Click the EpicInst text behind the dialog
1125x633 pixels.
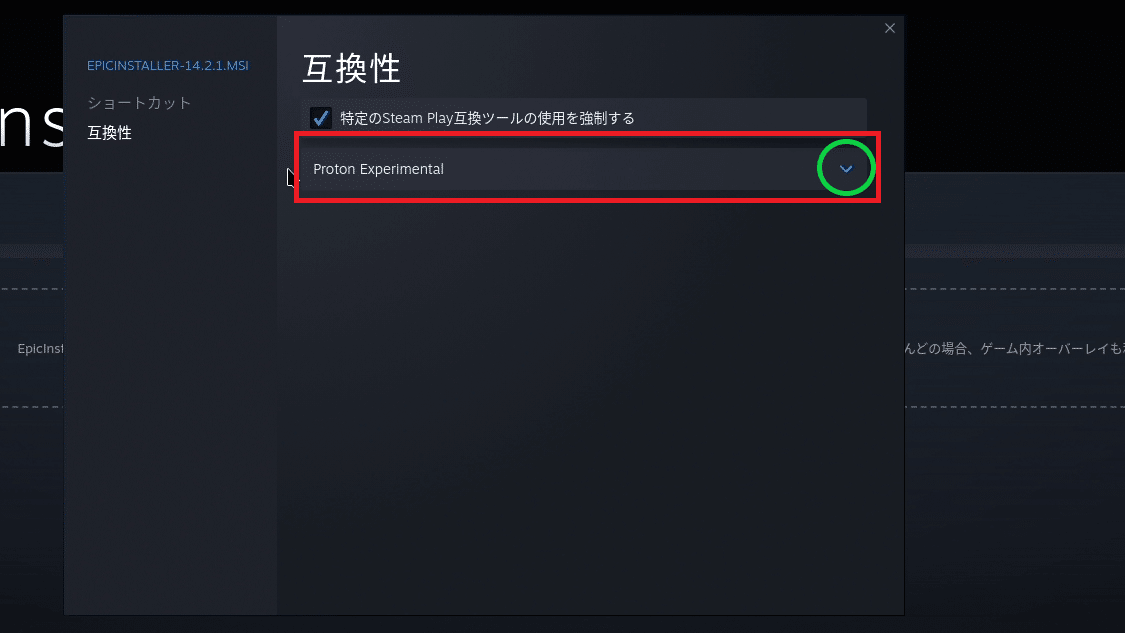(x=40, y=349)
